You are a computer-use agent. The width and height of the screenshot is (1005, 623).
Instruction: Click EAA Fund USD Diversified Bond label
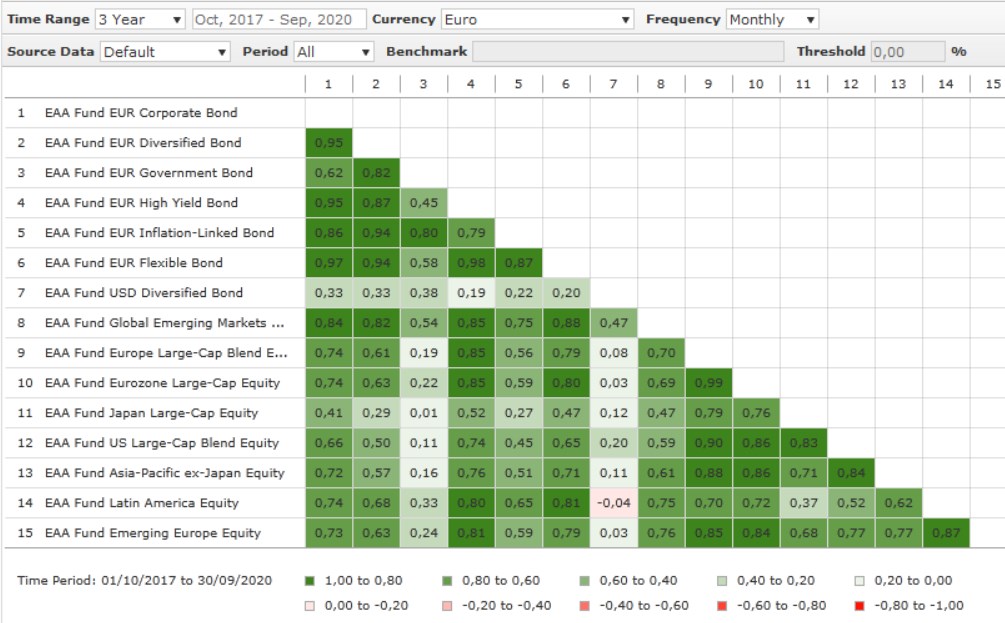pyautogui.click(x=143, y=293)
